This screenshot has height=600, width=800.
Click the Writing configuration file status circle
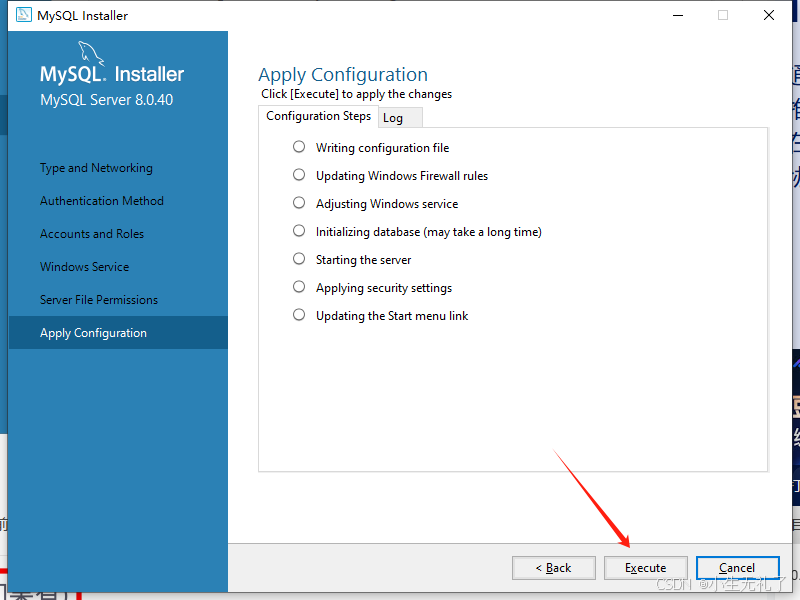(299, 147)
